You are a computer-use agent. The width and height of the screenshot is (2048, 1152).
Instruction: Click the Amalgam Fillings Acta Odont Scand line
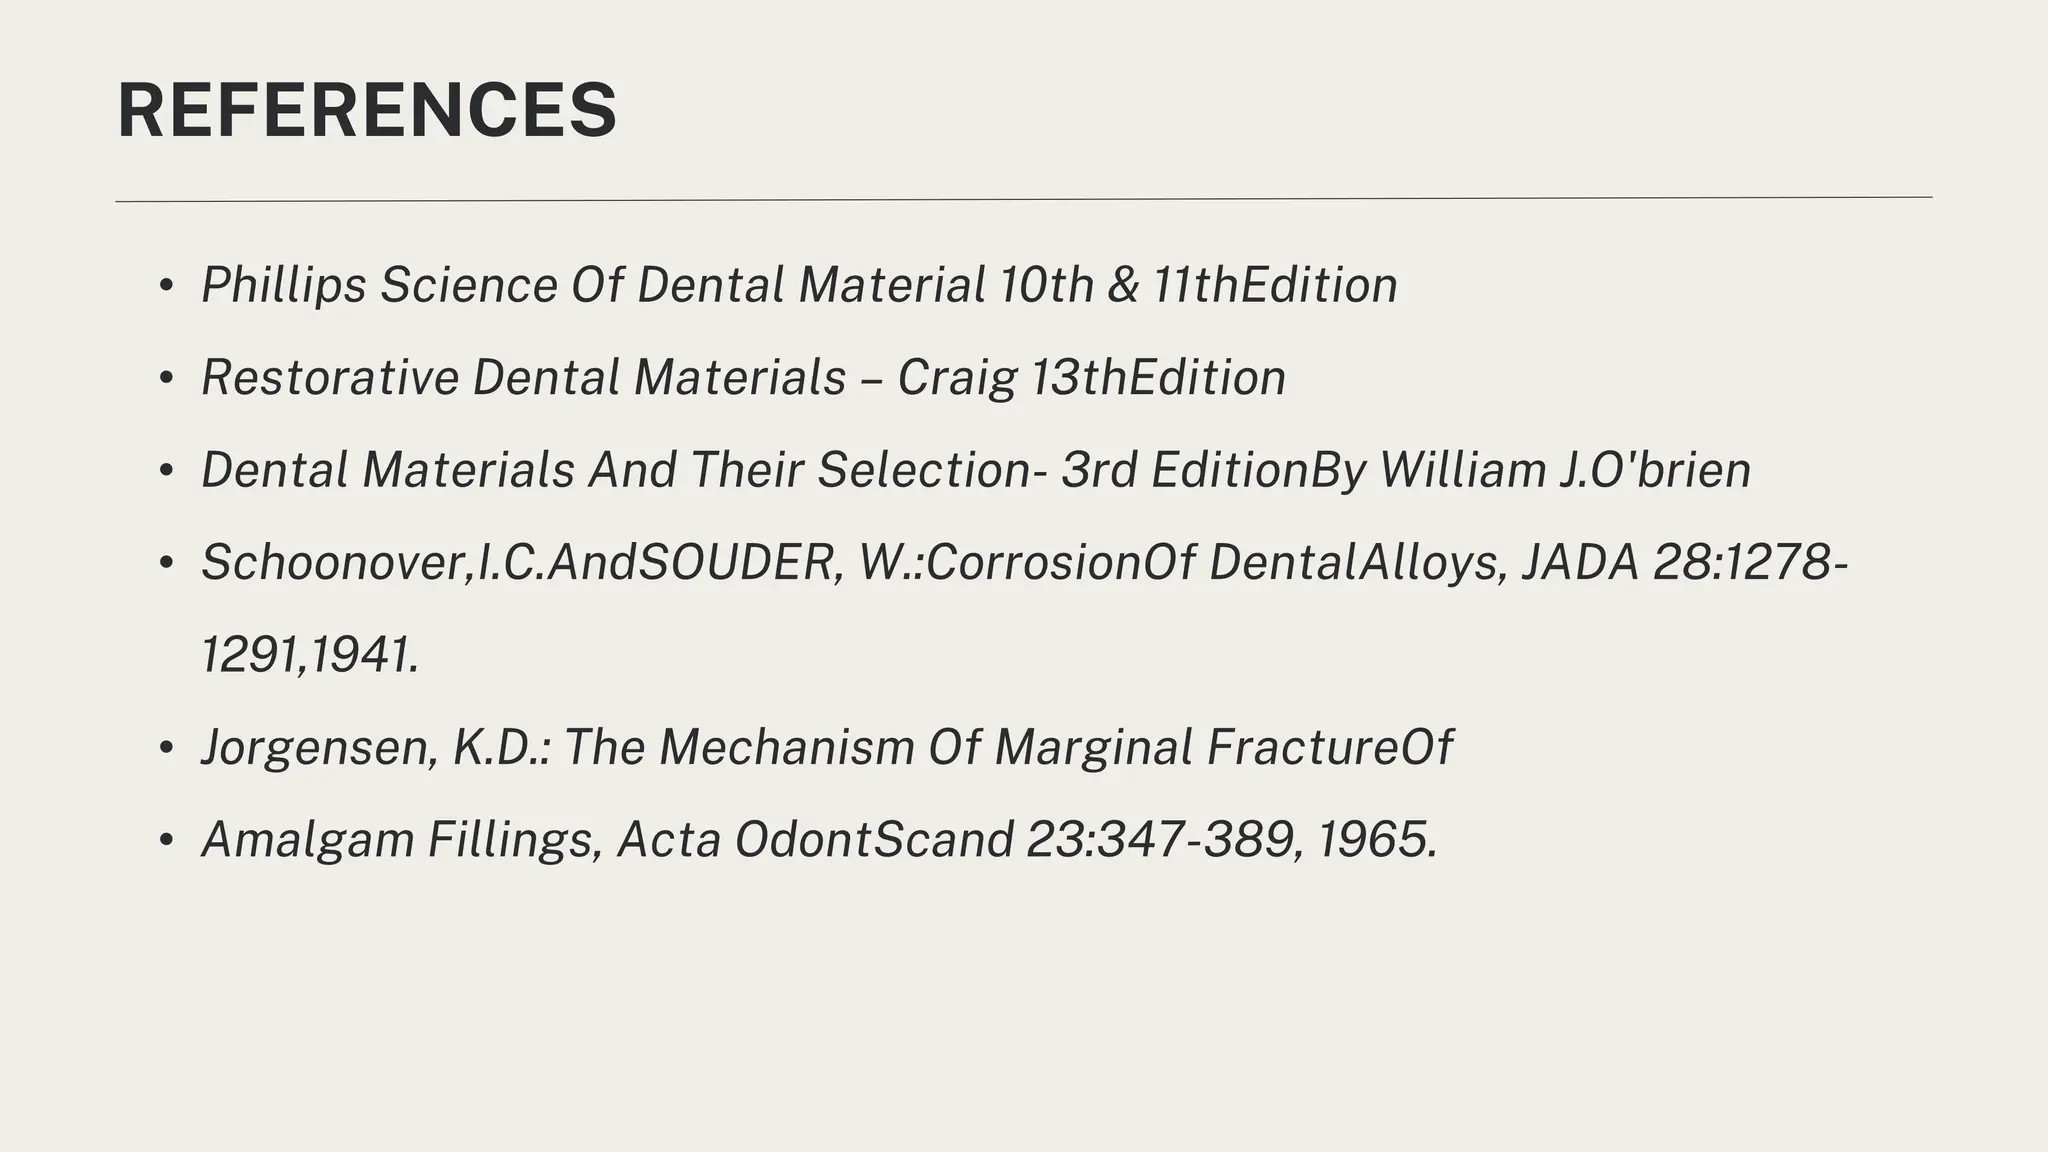click(x=819, y=840)
